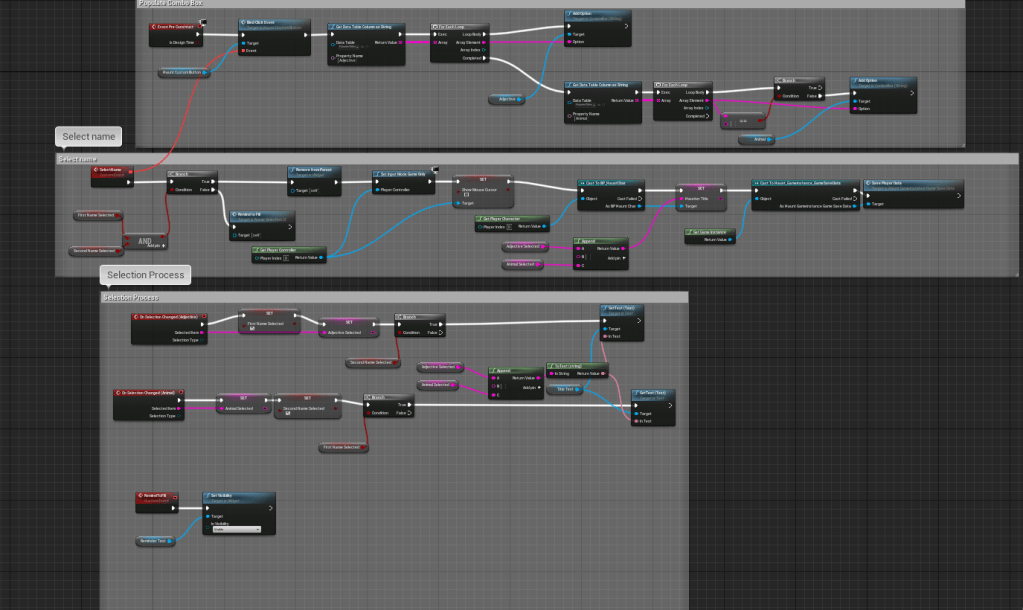Viewport: 1023px width, 610px height.
Task: Select the Set Visibility node
Action: [x=239, y=495]
